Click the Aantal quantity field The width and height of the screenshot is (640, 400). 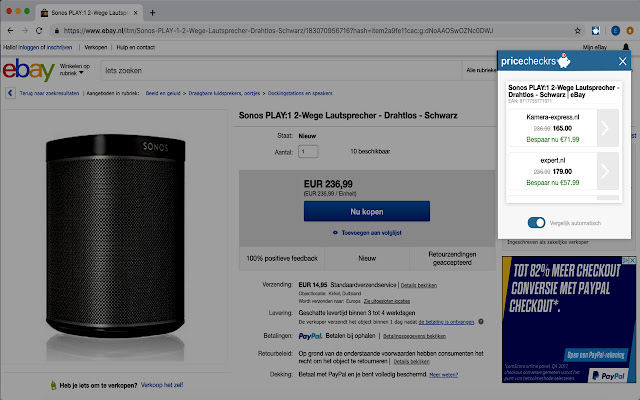click(308, 151)
